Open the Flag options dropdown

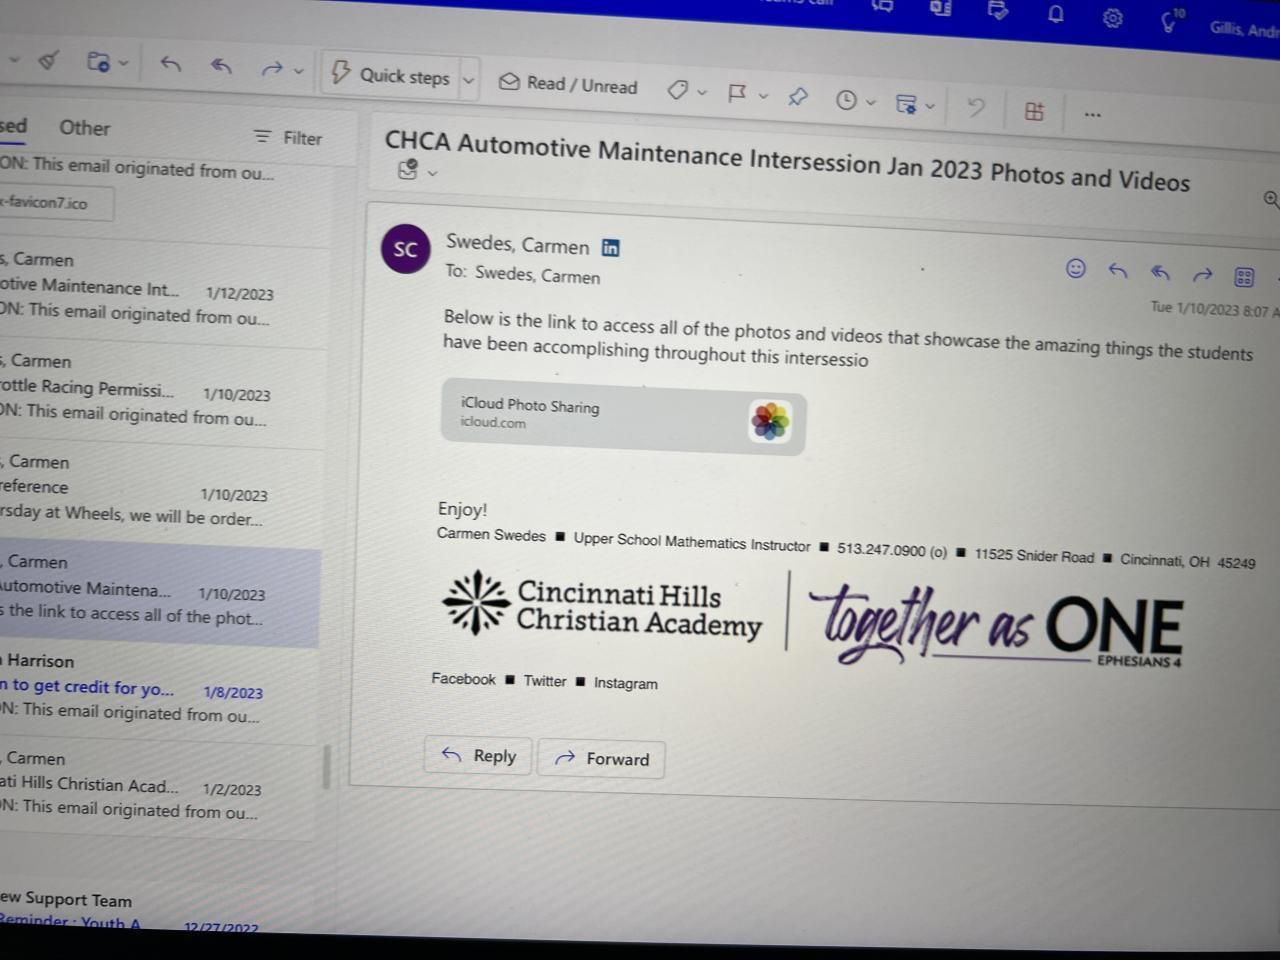[x=763, y=96]
